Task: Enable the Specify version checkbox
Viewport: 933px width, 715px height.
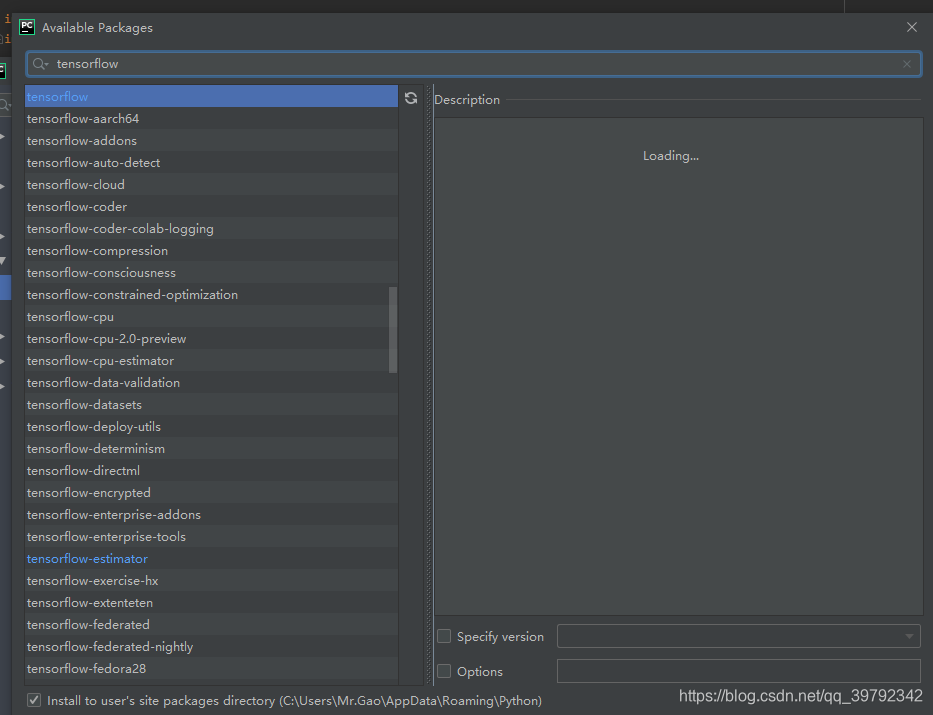Action: [444, 636]
